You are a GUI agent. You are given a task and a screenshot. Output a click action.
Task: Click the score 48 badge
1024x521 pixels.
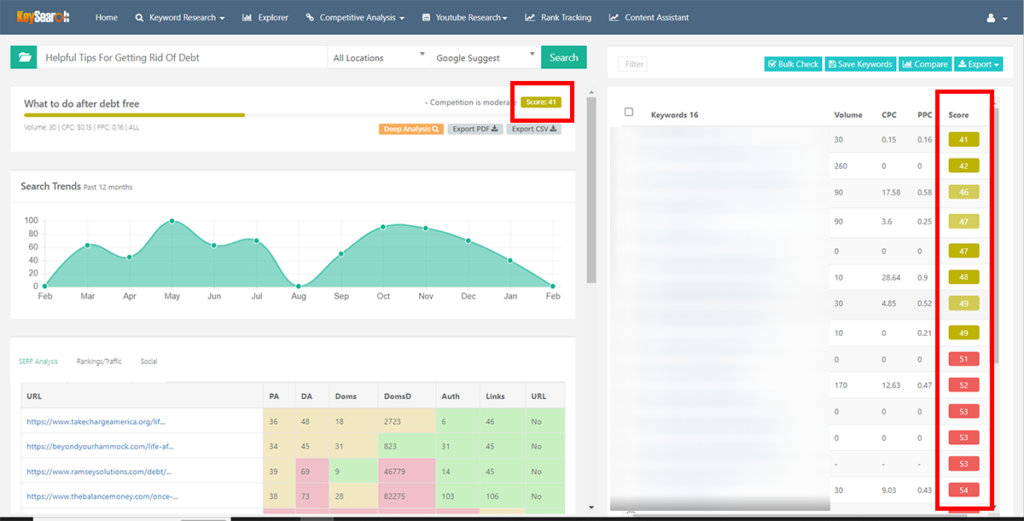point(963,277)
